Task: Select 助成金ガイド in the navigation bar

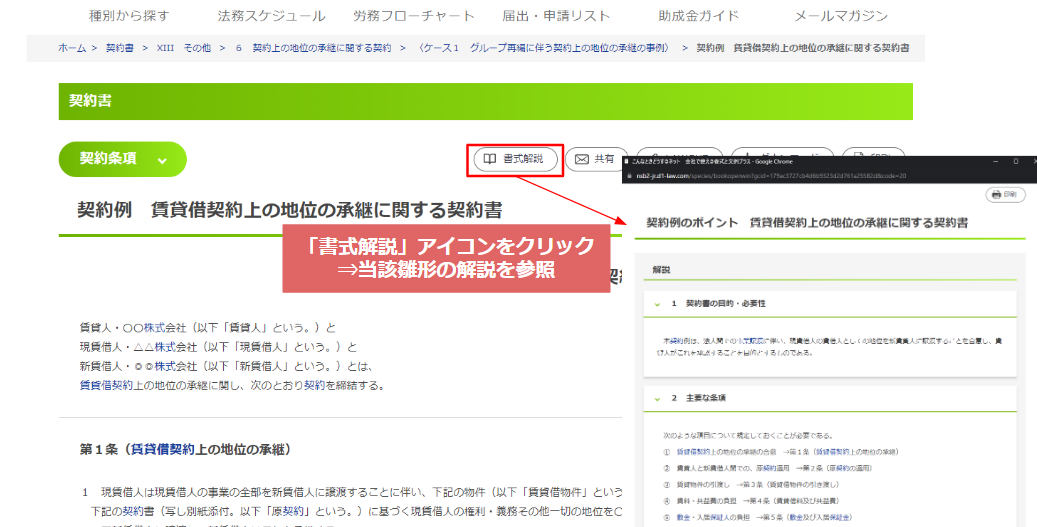Action: (698, 16)
